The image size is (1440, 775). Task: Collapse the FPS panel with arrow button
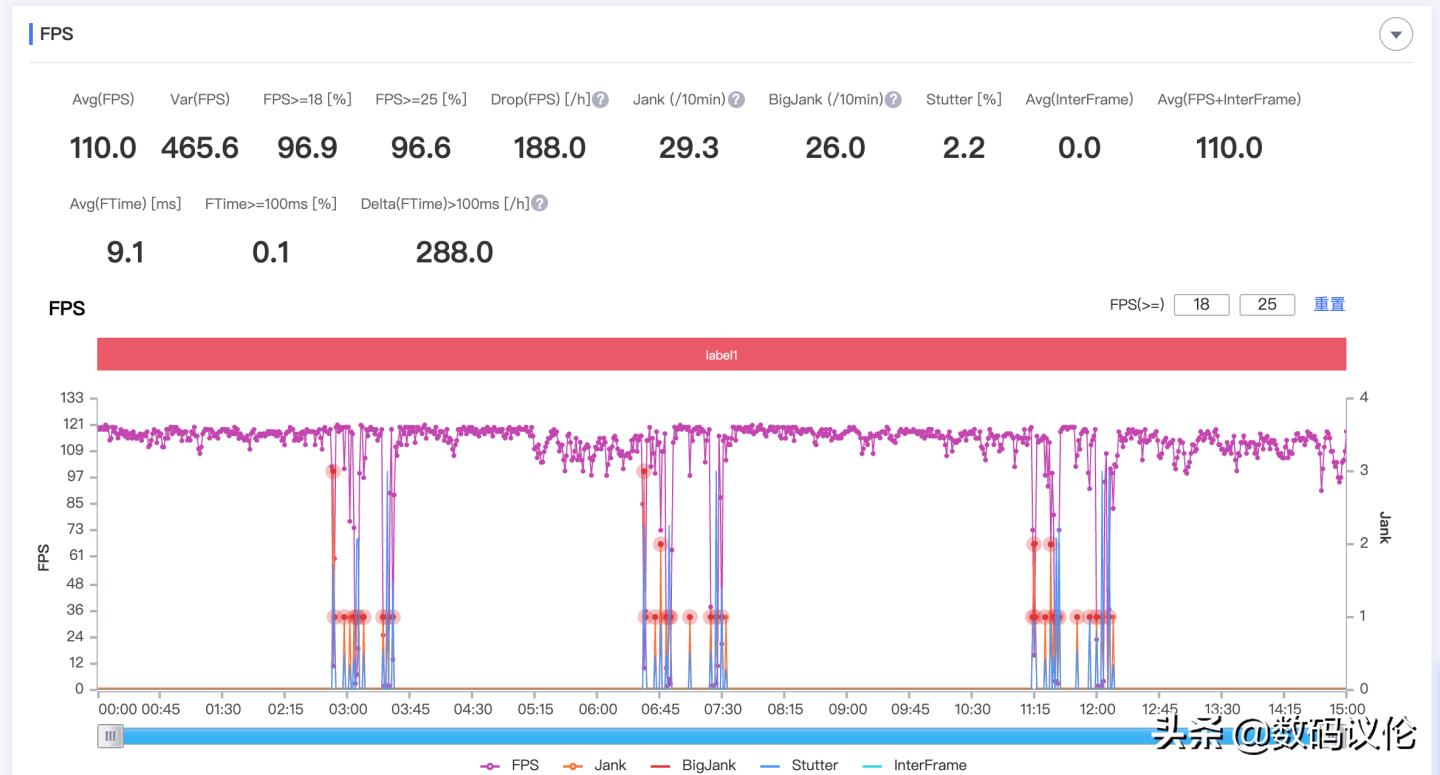(1396, 34)
